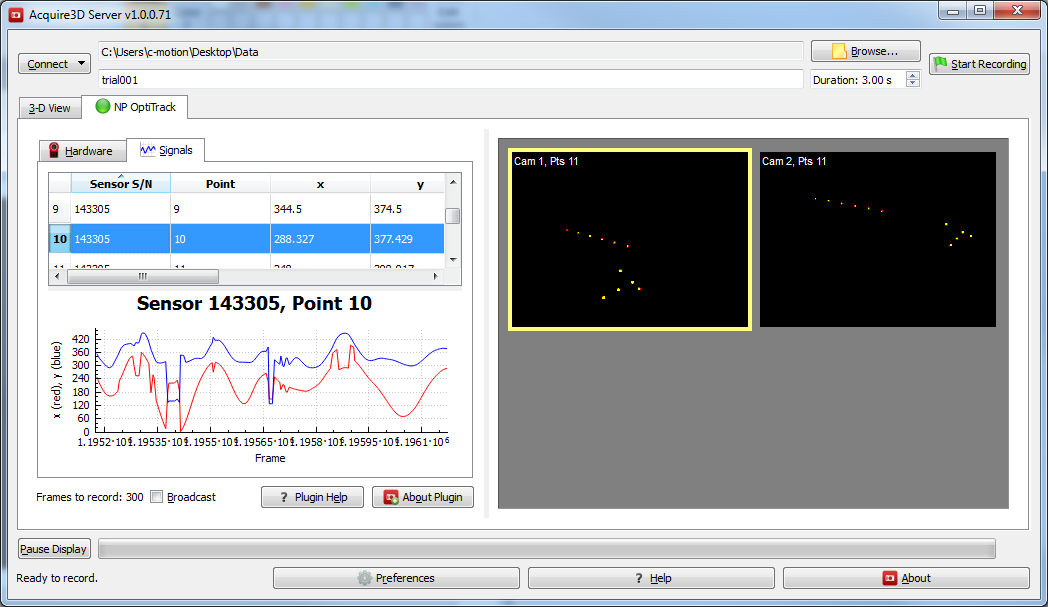1048x607 pixels.
Task: Click the gear icon on Preferences button
Action: click(x=364, y=578)
